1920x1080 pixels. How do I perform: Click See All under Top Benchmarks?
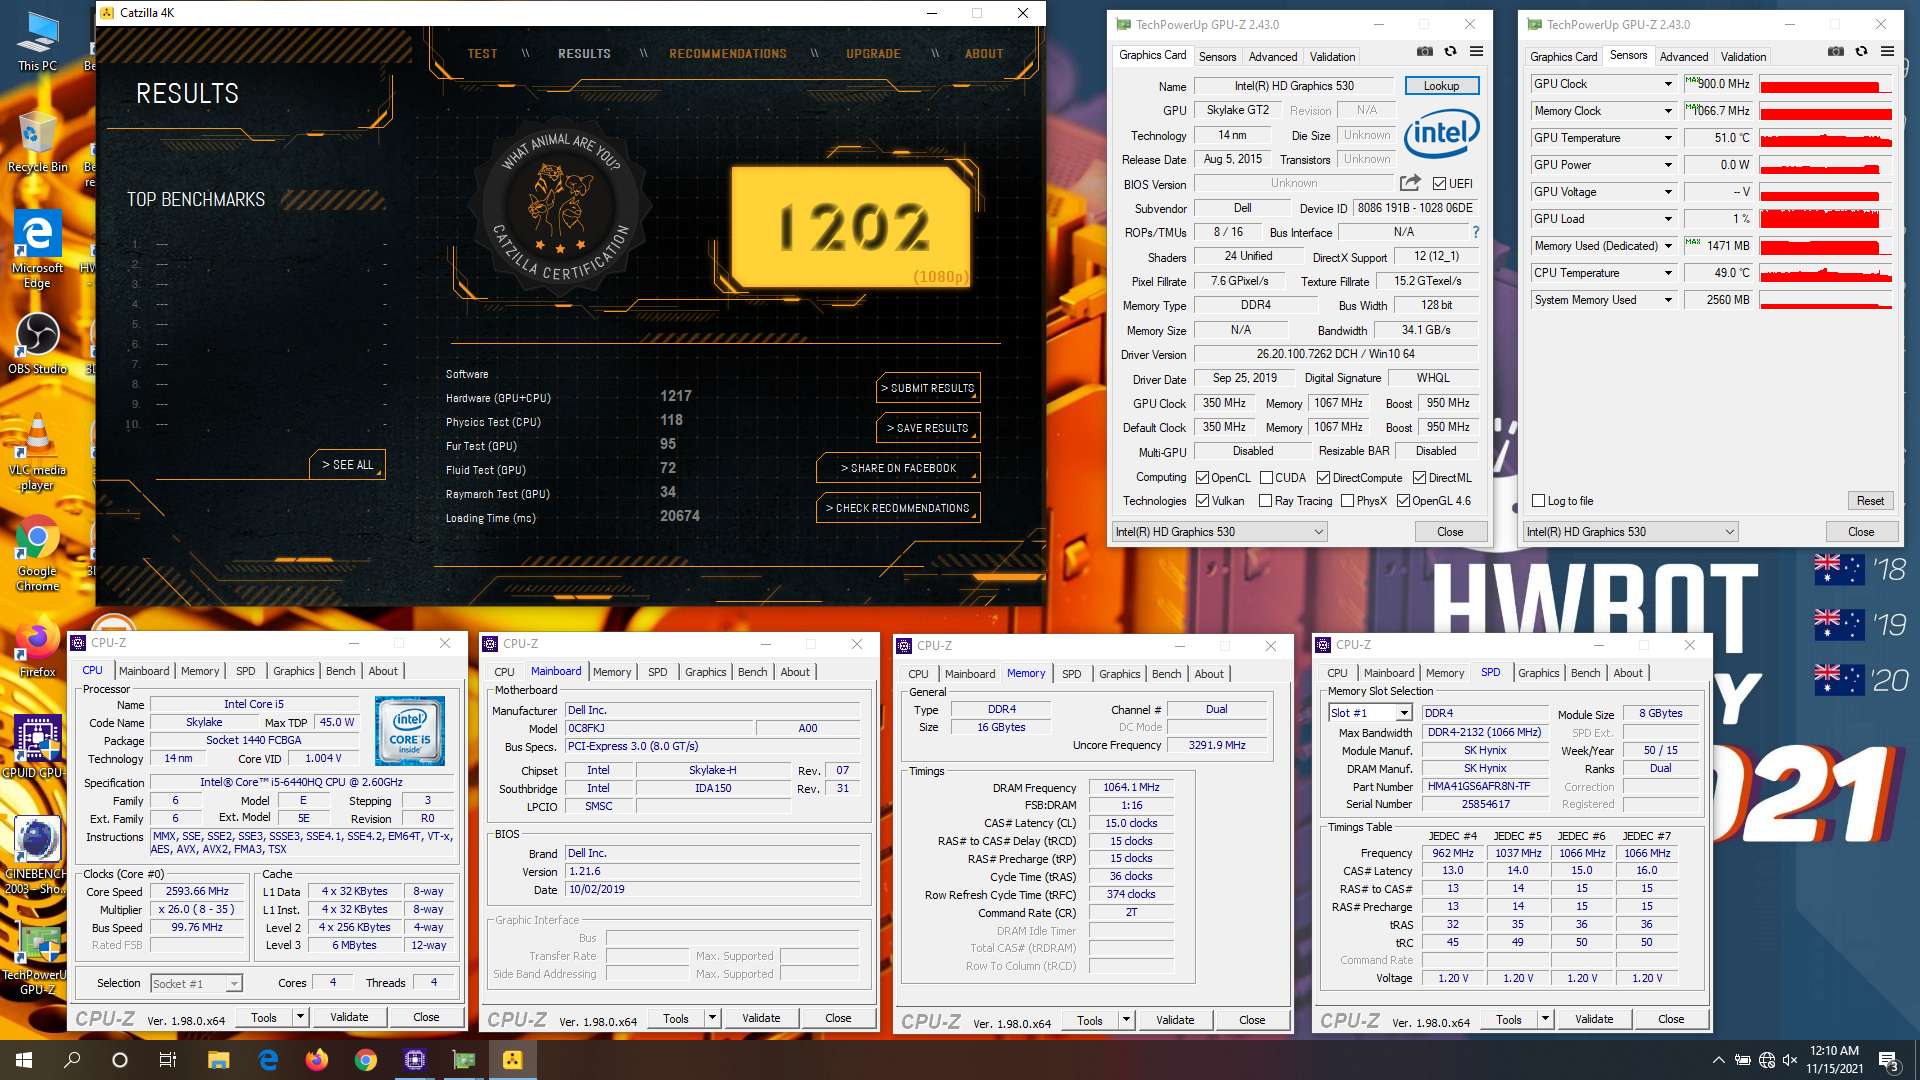click(347, 465)
